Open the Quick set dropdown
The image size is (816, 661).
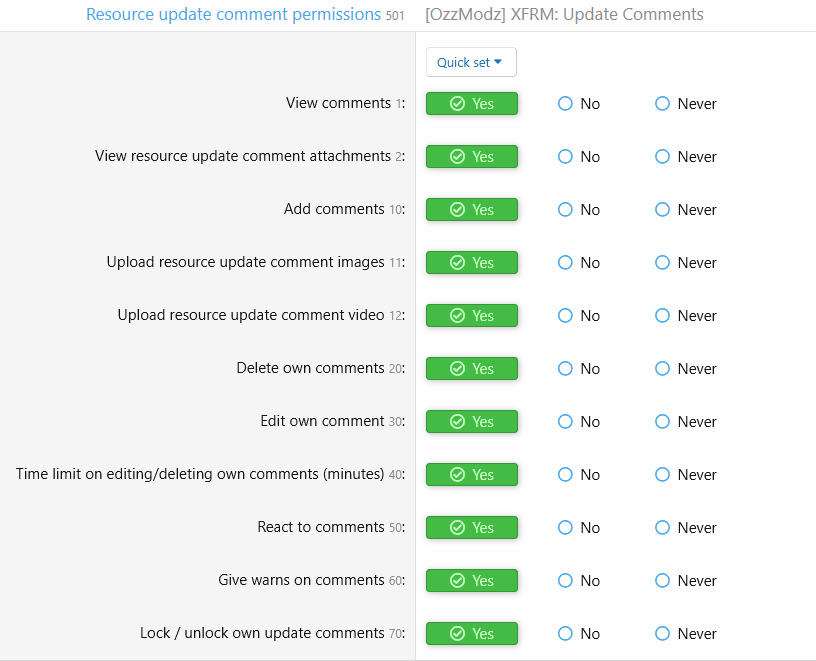[471, 62]
